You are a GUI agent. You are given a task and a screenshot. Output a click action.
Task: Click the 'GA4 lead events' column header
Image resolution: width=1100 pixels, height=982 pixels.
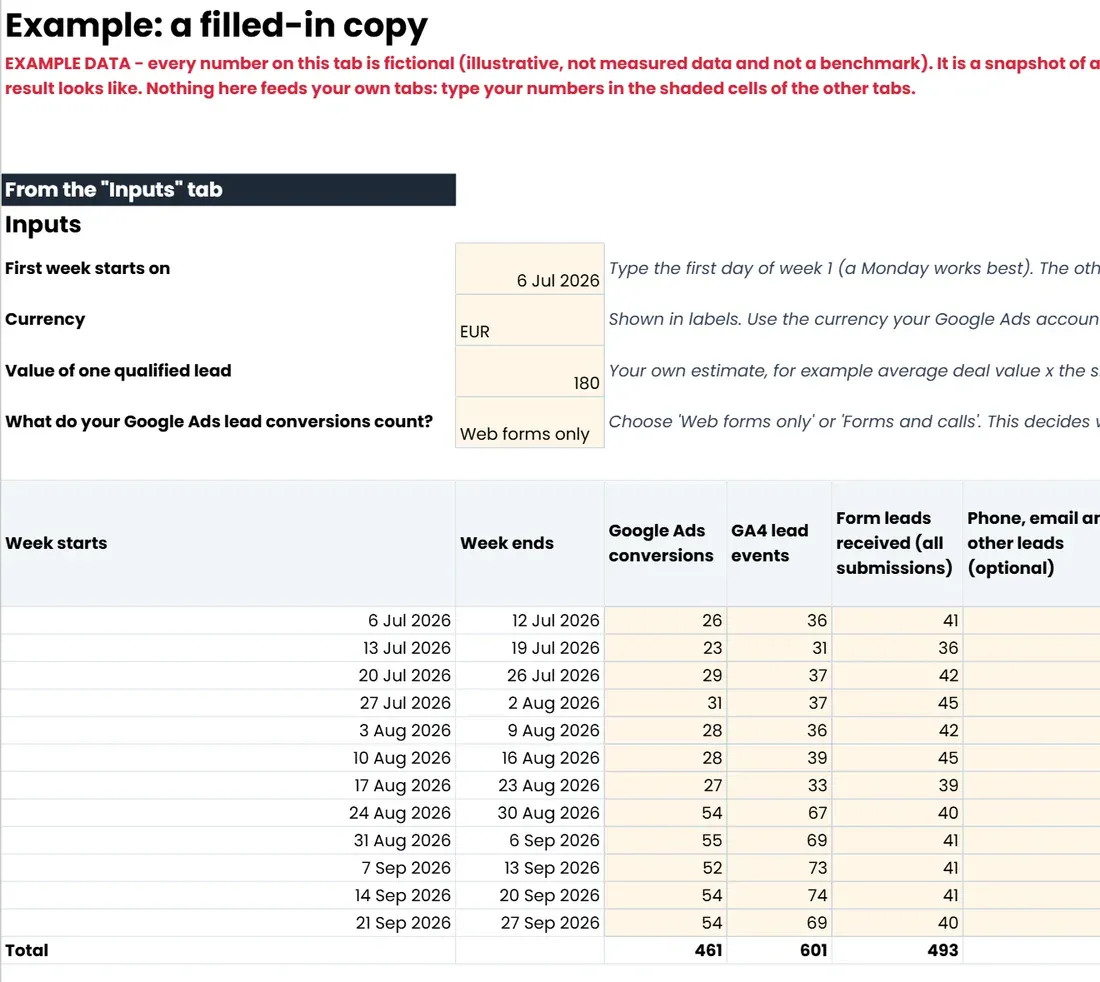[x=779, y=544]
